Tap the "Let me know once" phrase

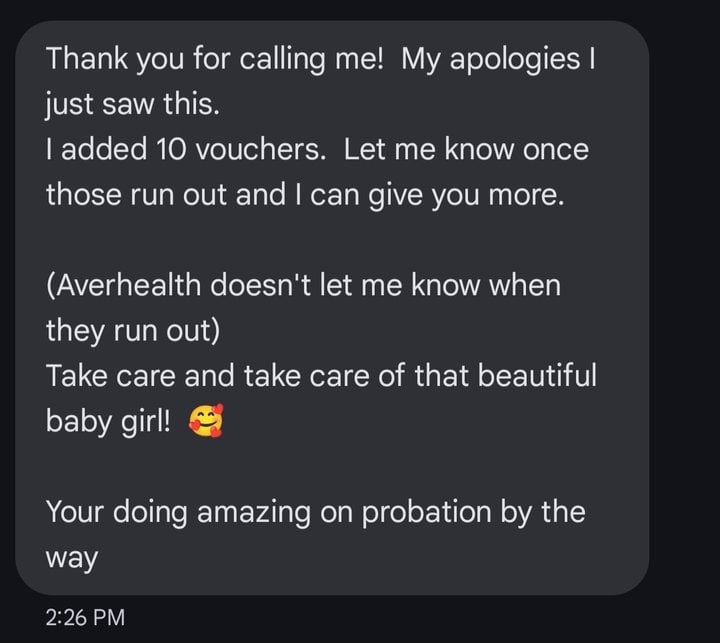466,149
